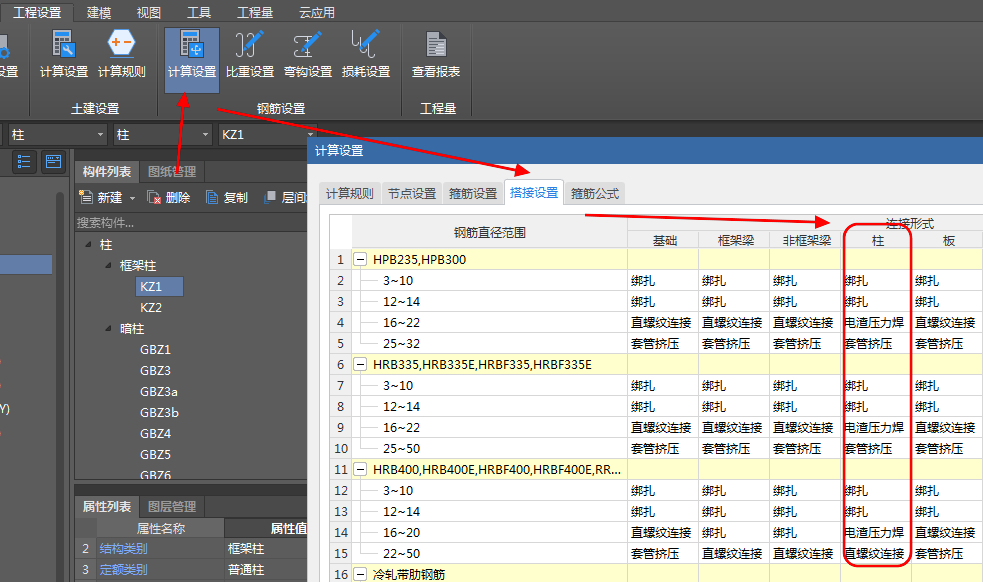Select KZ1 in component tree
Screen dimensions: 983x582
[159, 287]
